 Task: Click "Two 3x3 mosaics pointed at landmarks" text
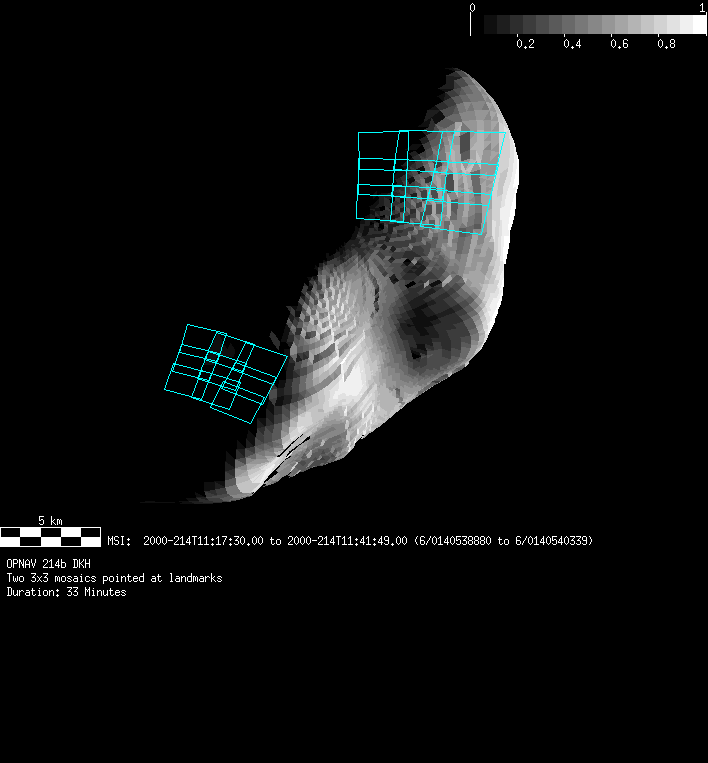114,578
